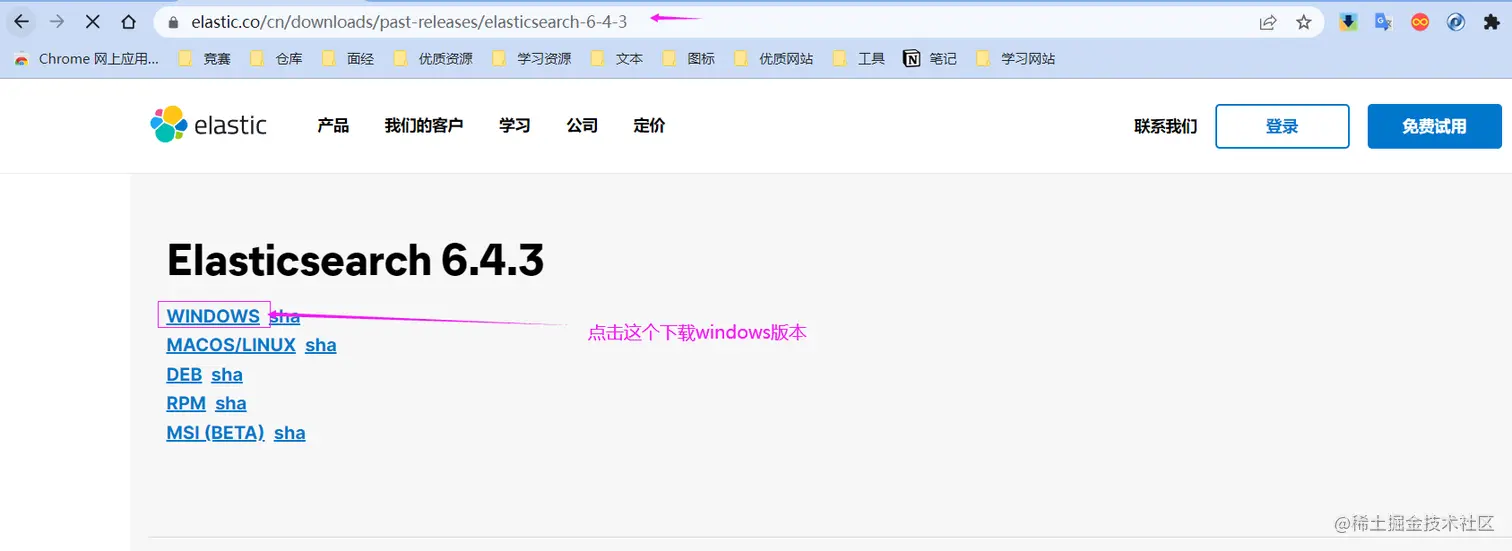The width and height of the screenshot is (1512, 551).
Task: Open the Google Translate extension icon
Action: point(1384,22)
